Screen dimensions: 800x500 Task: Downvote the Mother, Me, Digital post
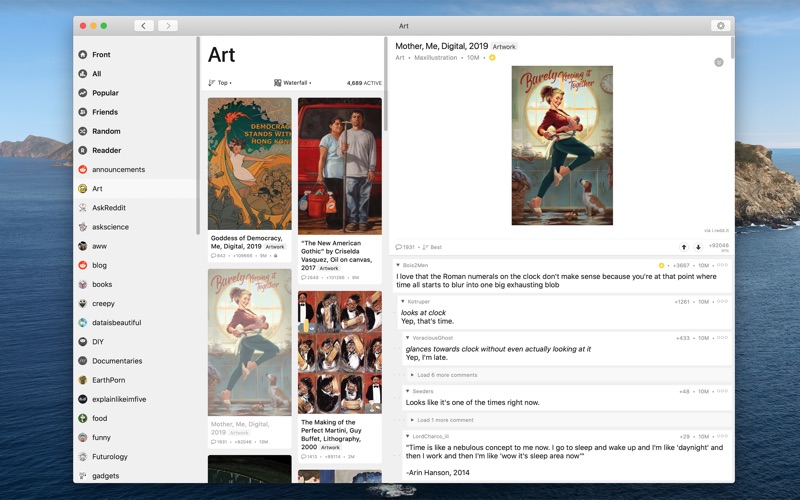tap(698, 247)
